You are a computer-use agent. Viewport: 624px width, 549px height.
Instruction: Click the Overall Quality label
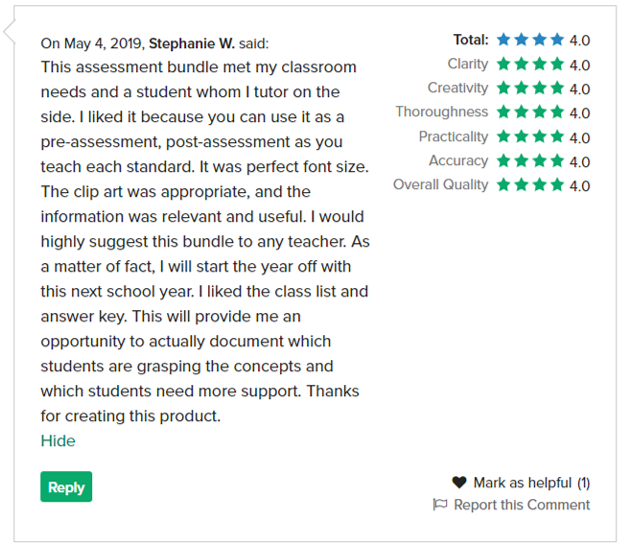pyautogui.click(x=440, y=185)
